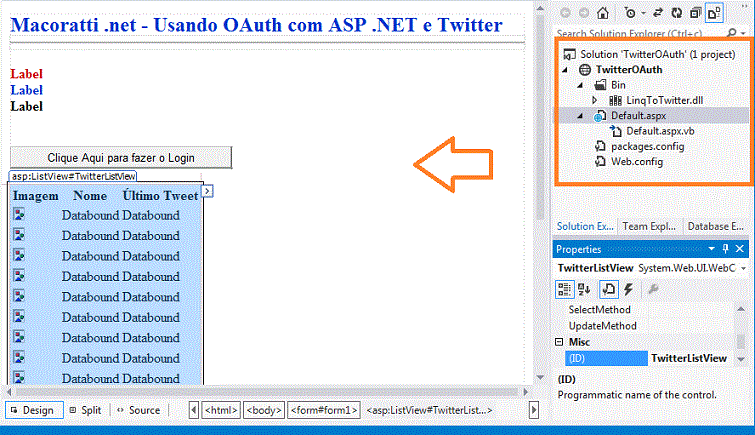Select Web.config file
This screenshot has height=435, width=755.
(x=637, y=162)
